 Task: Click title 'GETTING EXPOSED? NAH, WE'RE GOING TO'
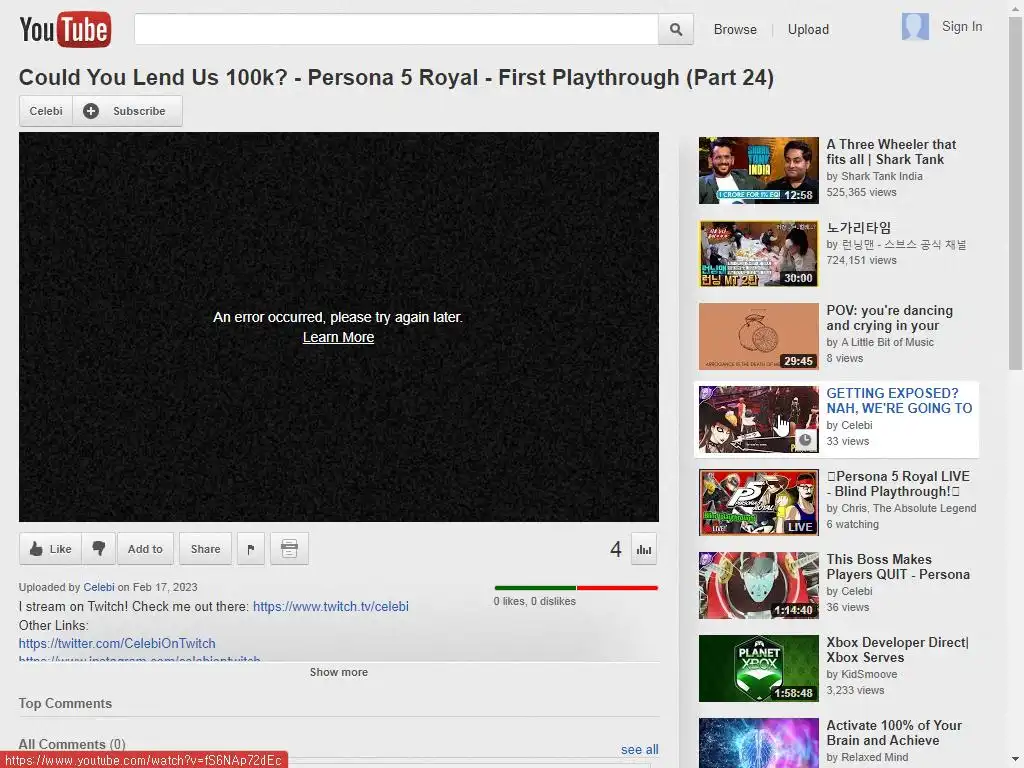click(899, 400)
